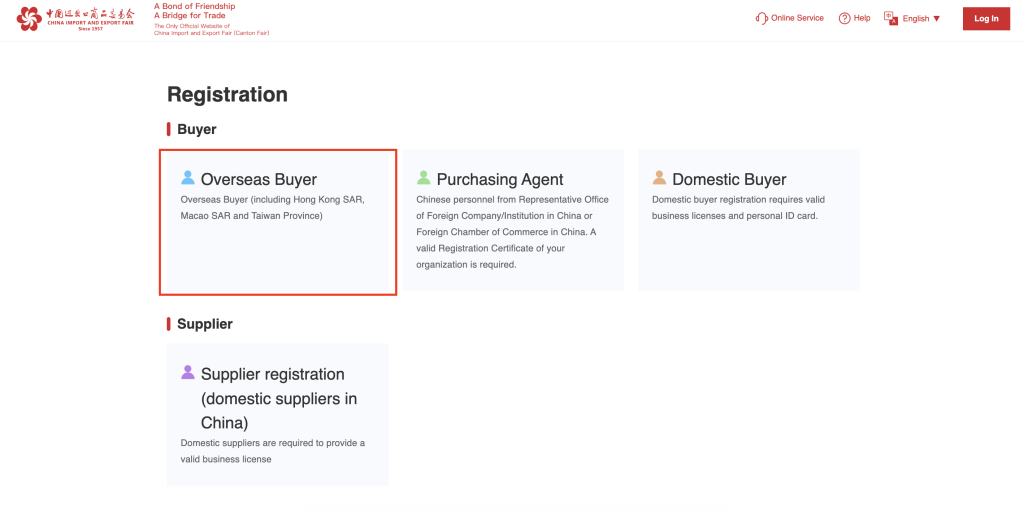Open Supplier registration for domestic suppliers
This screenshot has height=510, width=1024.
272,398
